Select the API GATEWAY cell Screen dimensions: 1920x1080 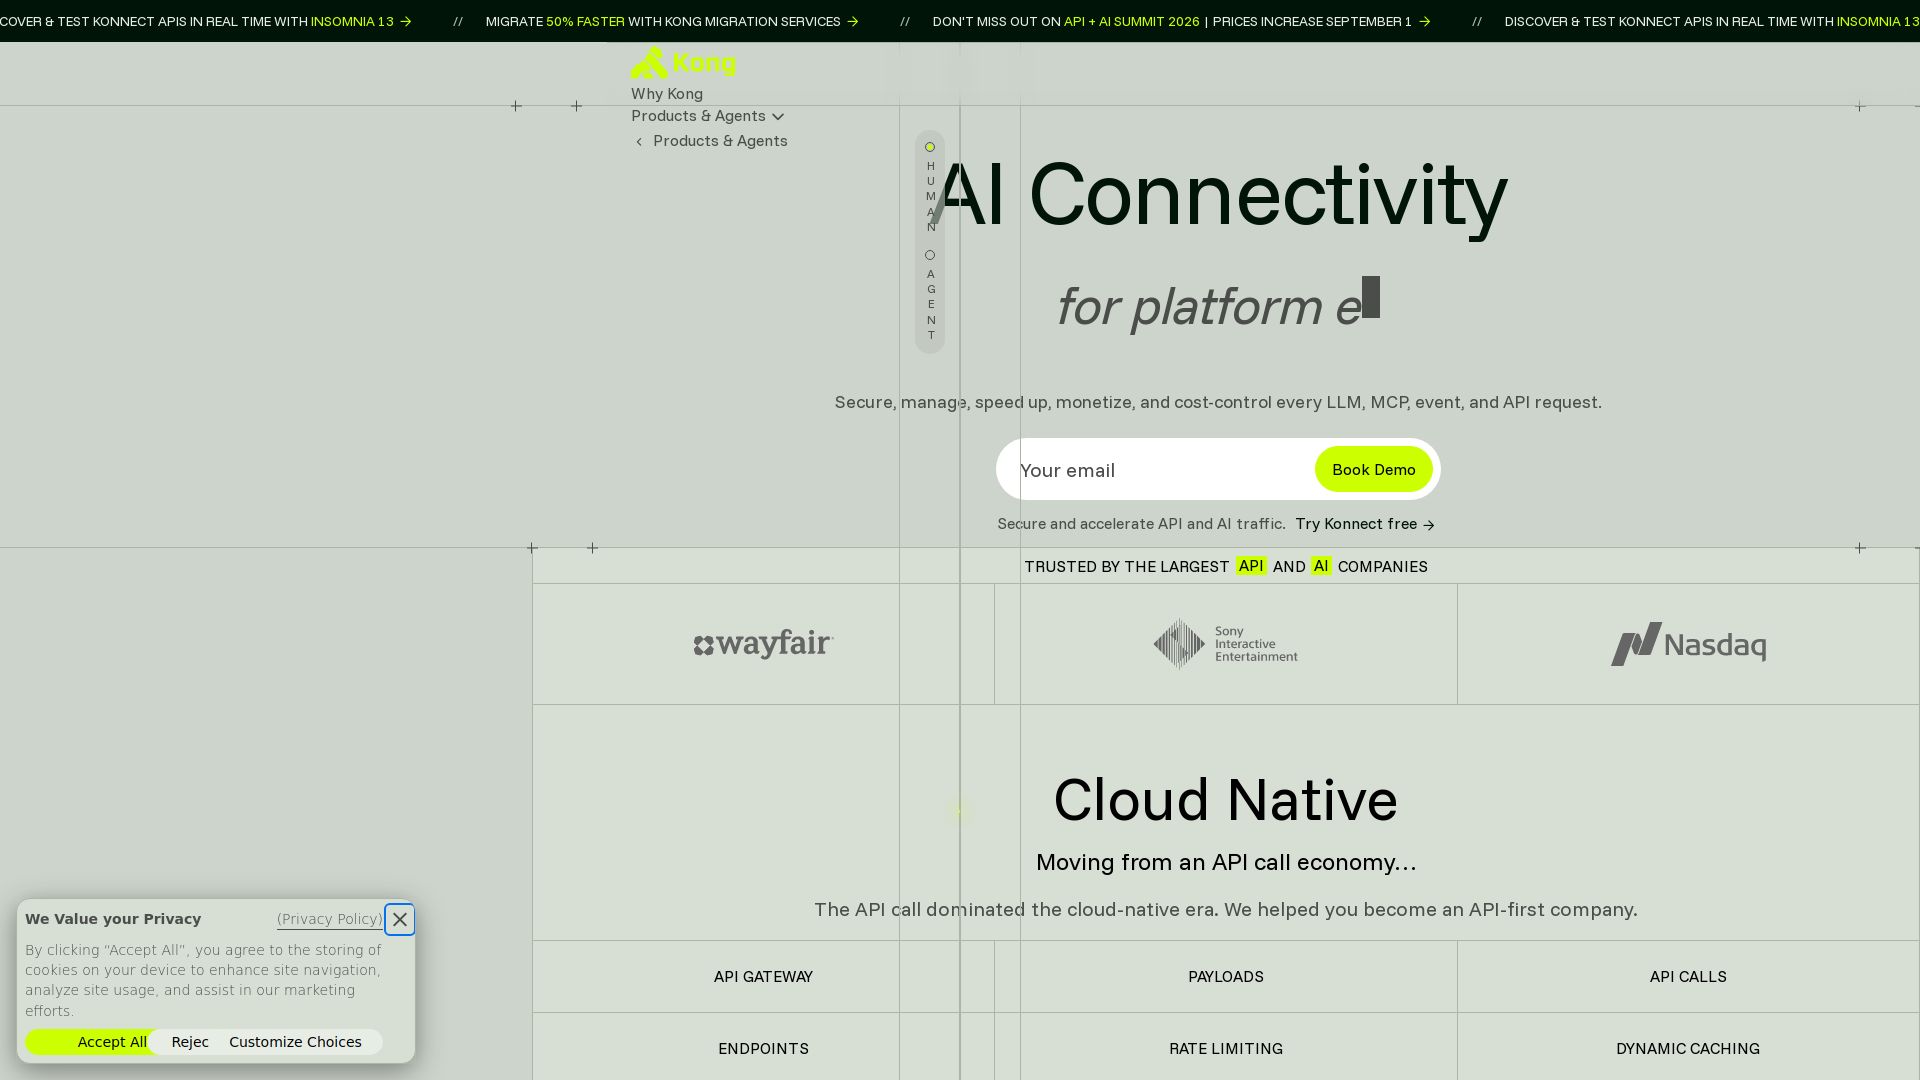tap(763, 977)
